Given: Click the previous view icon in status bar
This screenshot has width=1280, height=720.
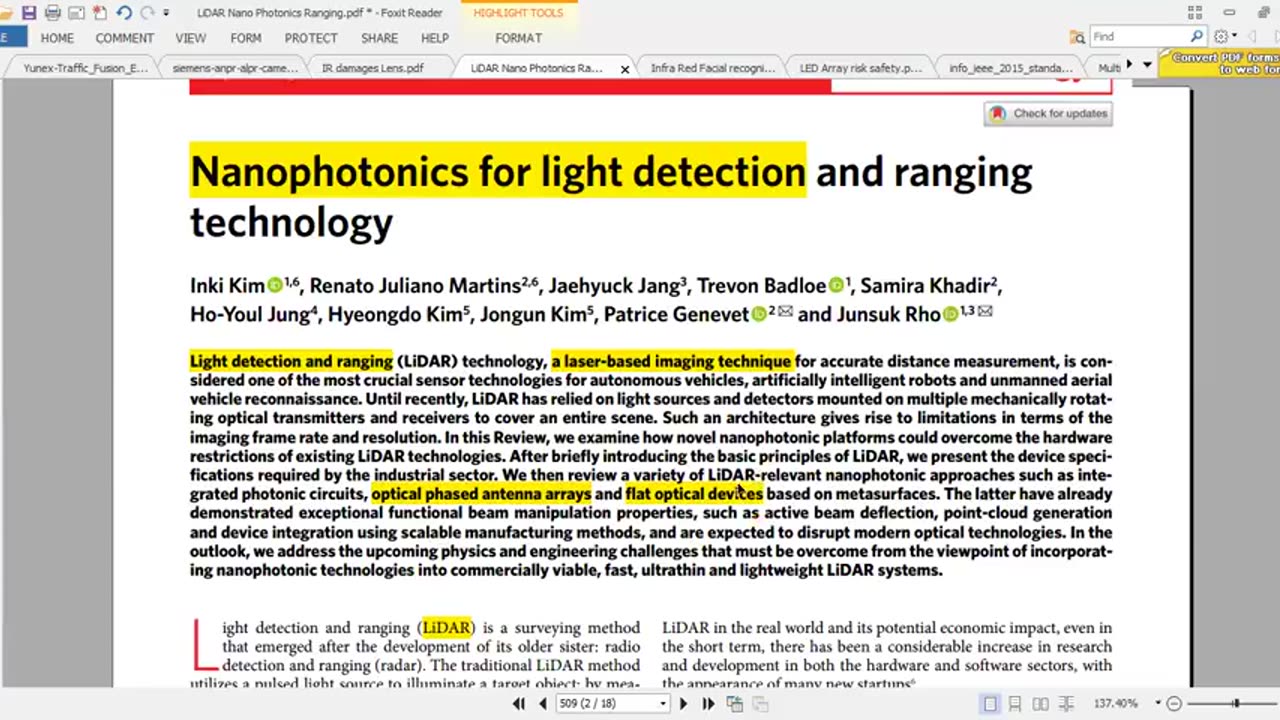Looking at the screenshot, I should 735,704.
